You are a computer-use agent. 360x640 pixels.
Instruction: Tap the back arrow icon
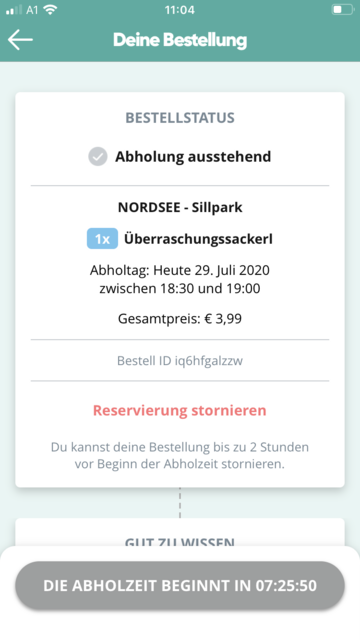tap(20, 40)
